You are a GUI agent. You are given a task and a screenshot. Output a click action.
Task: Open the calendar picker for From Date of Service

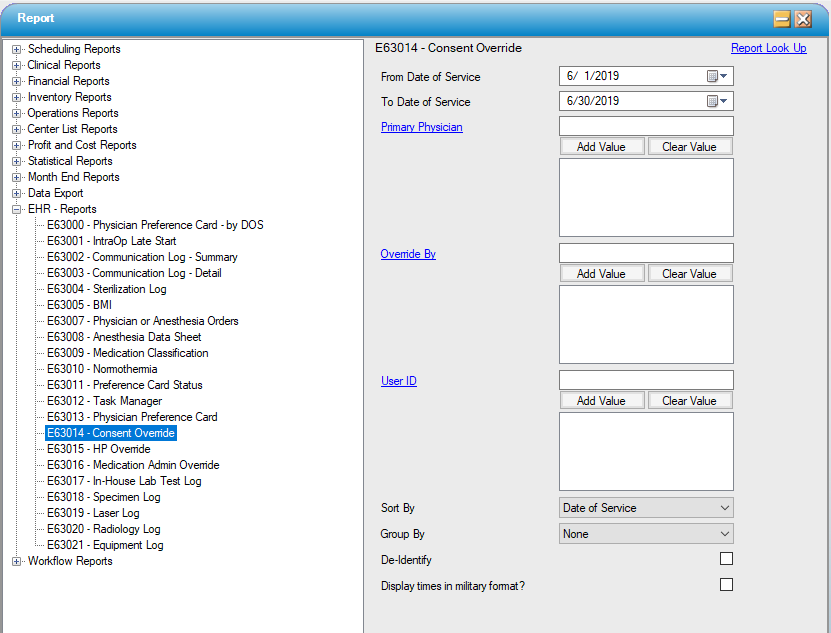pos(722,75)
